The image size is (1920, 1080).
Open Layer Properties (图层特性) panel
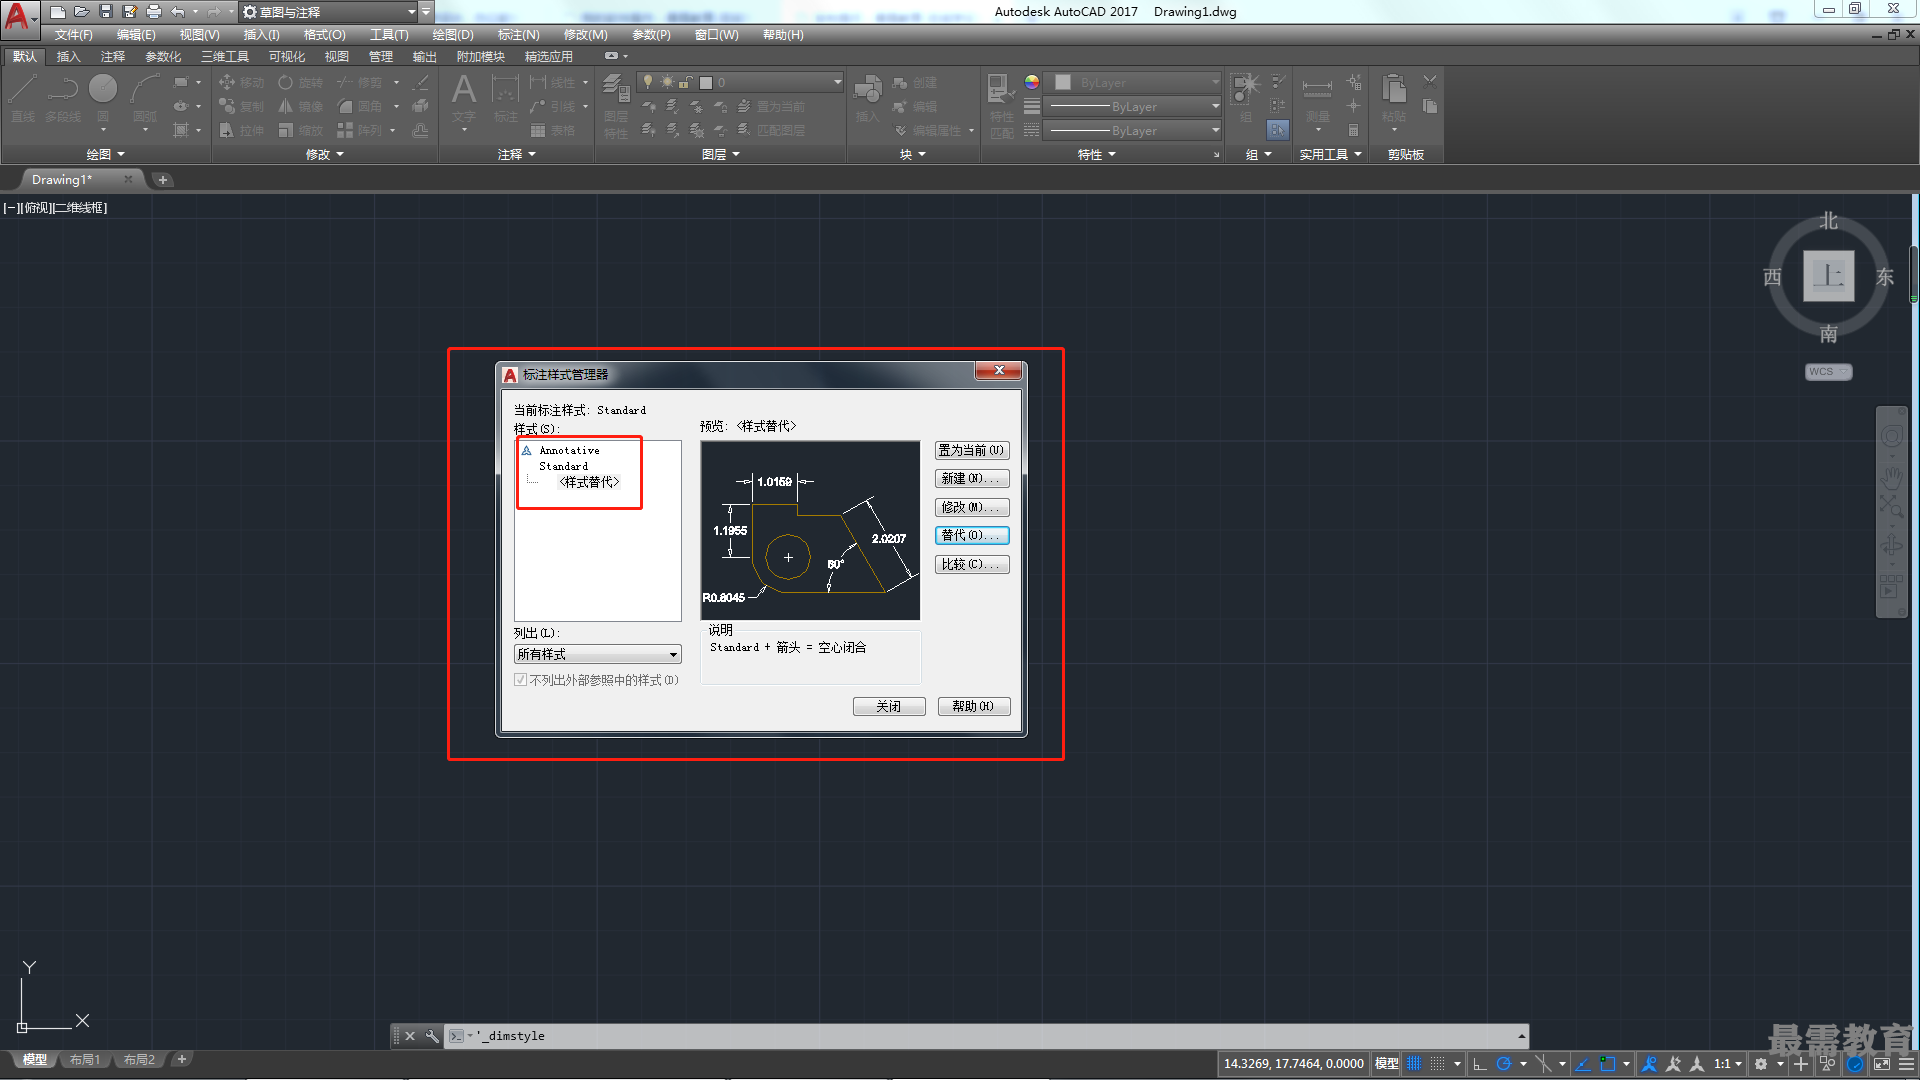616,106
